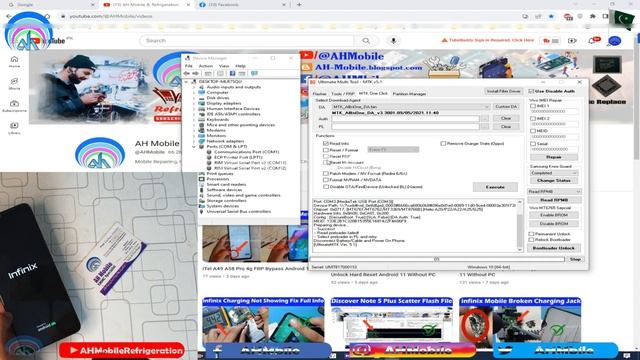Click the Auth file input field
This screenshot has height=360, width=640.
pos(405,118)
